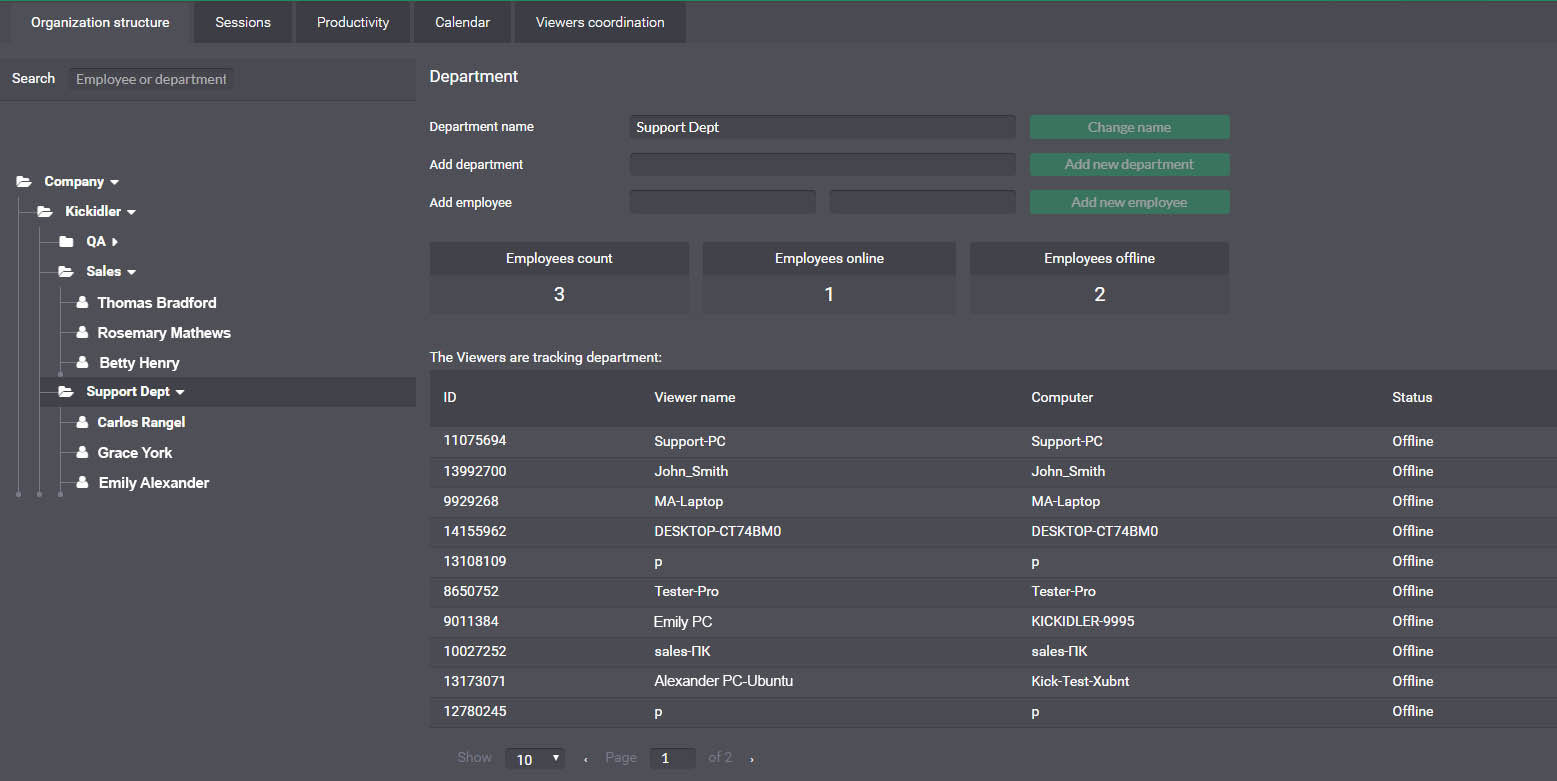Click the Add new department button
This screenshot has height=781, width=1557.
pos(1130,164)
